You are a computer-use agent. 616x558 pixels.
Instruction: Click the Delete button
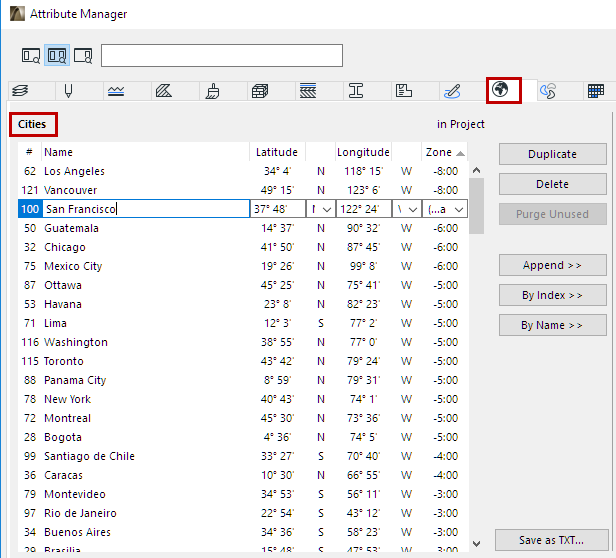tap(552, 184)
